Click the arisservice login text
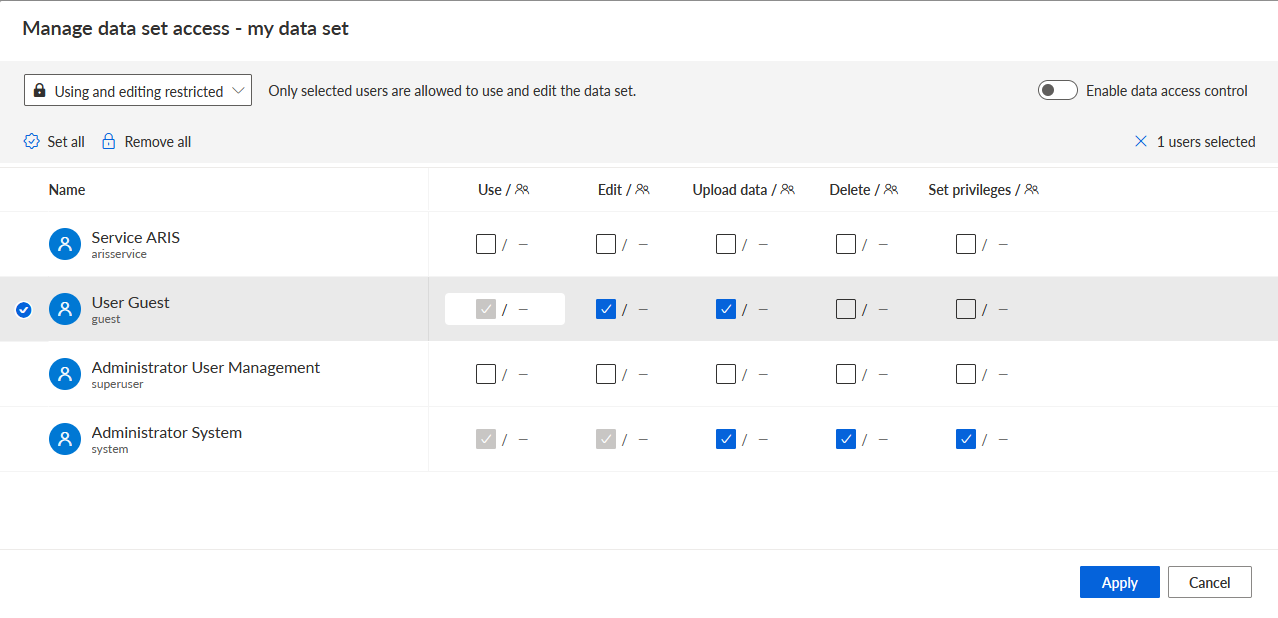This screenshot has width=1278, height=618. [x=119, y=255]
